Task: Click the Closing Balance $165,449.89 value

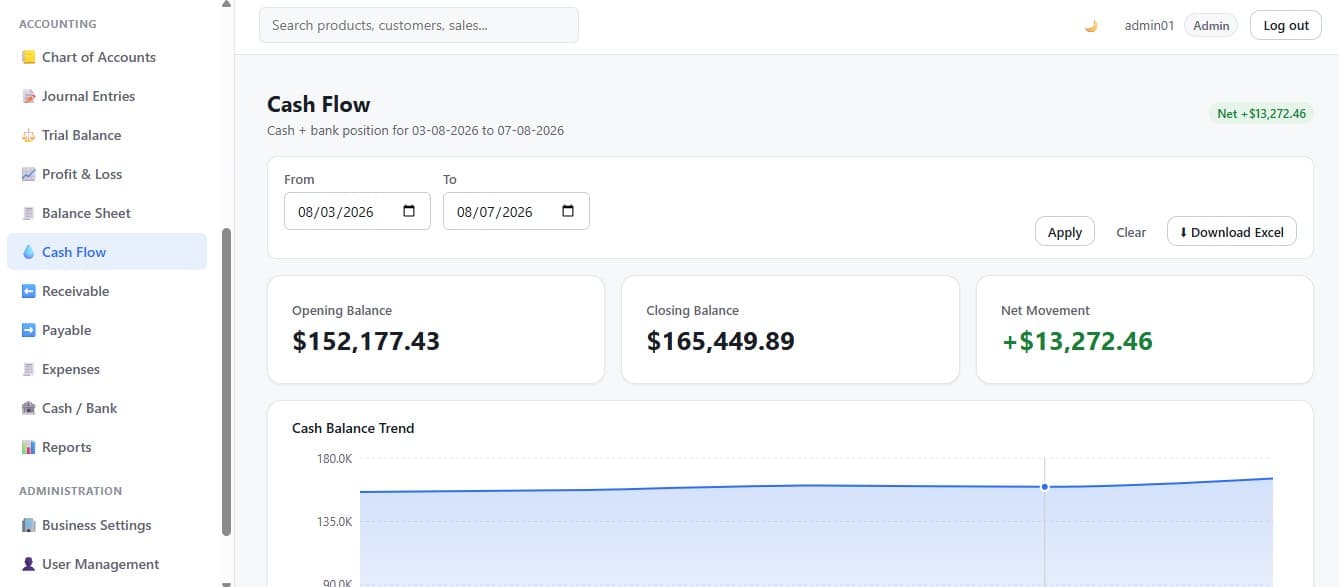Action: [x=721, y=341]
